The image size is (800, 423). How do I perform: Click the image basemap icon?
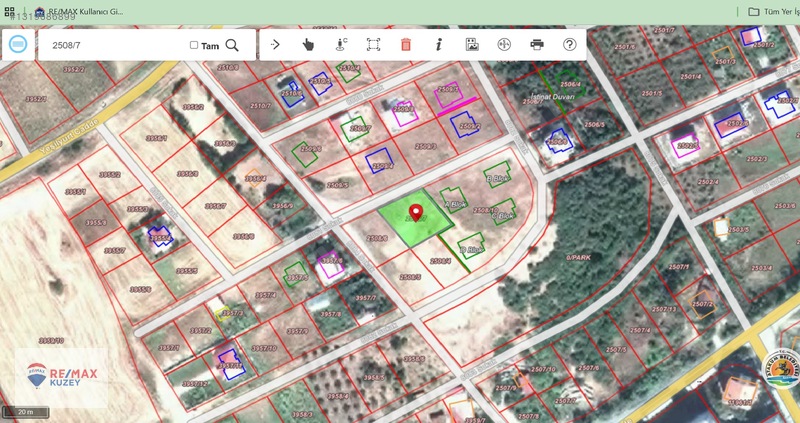[x=472, y=44]
